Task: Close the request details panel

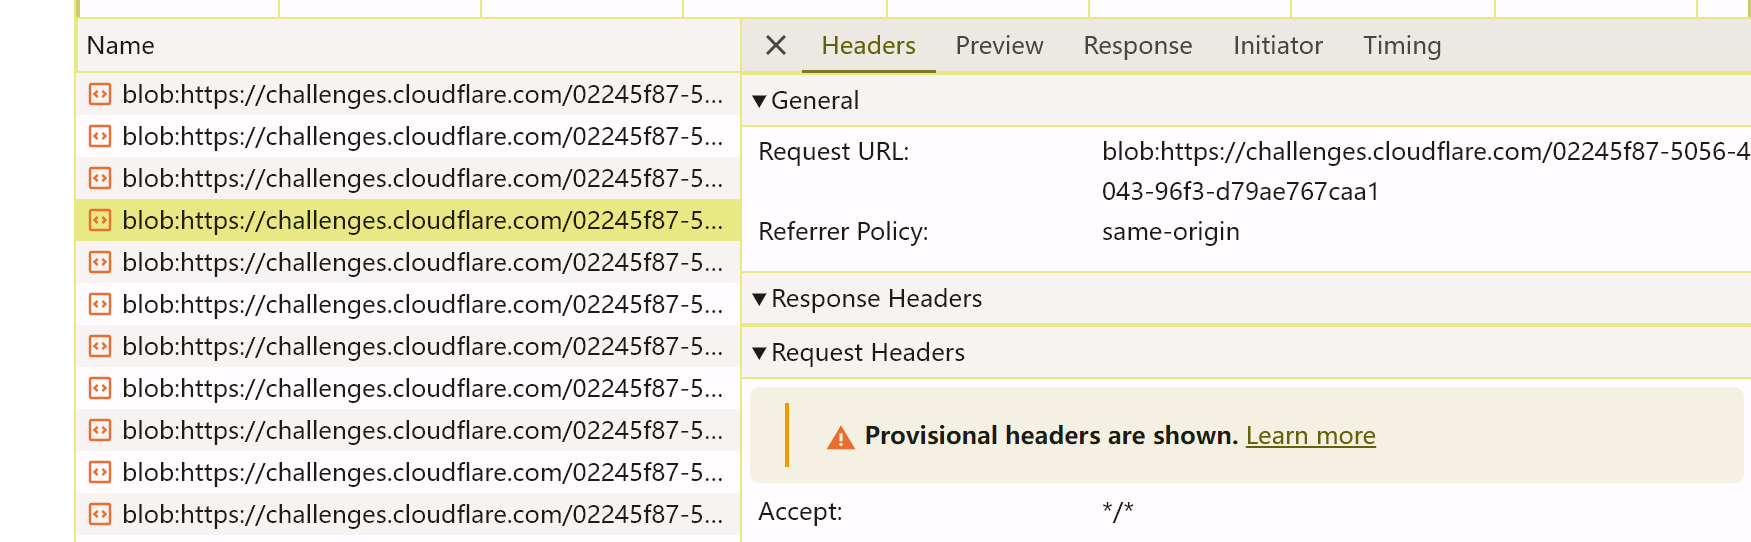Action: click(775, 45)
